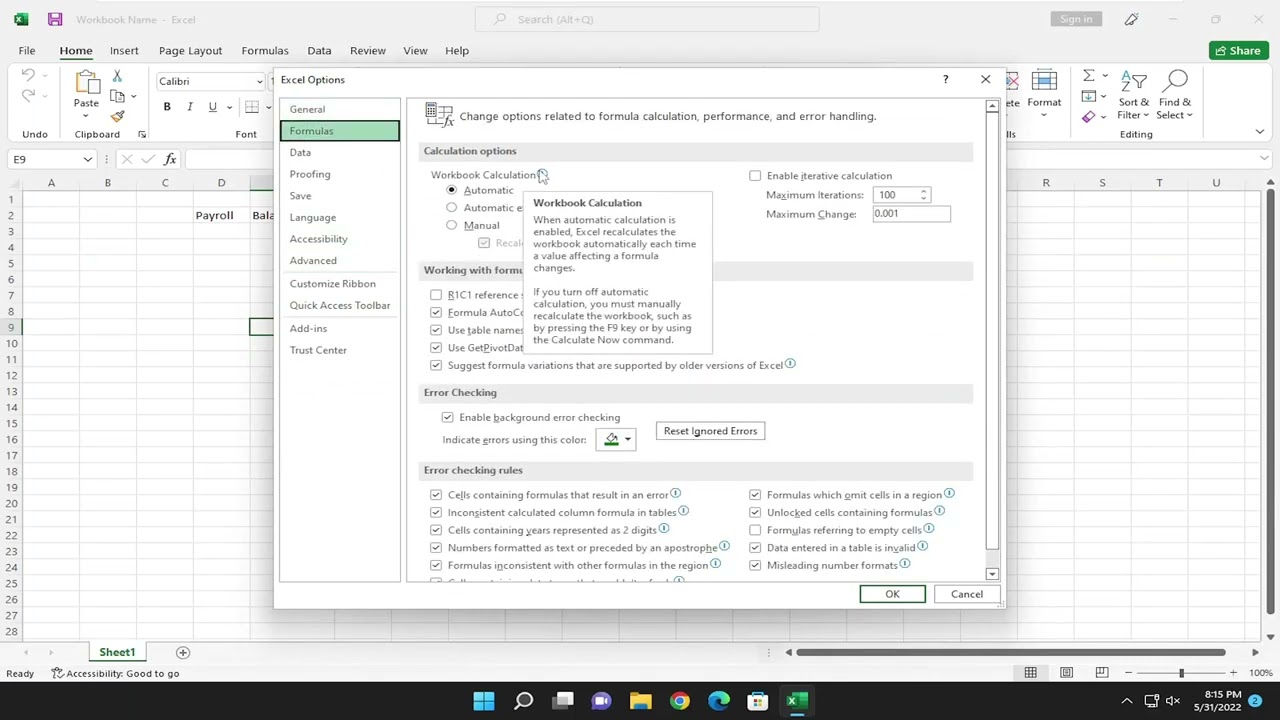Viewport: 1280px width, 720px height.
Task: Click the AutoSum sigma icon
Action: click(x=1088, y=76)
